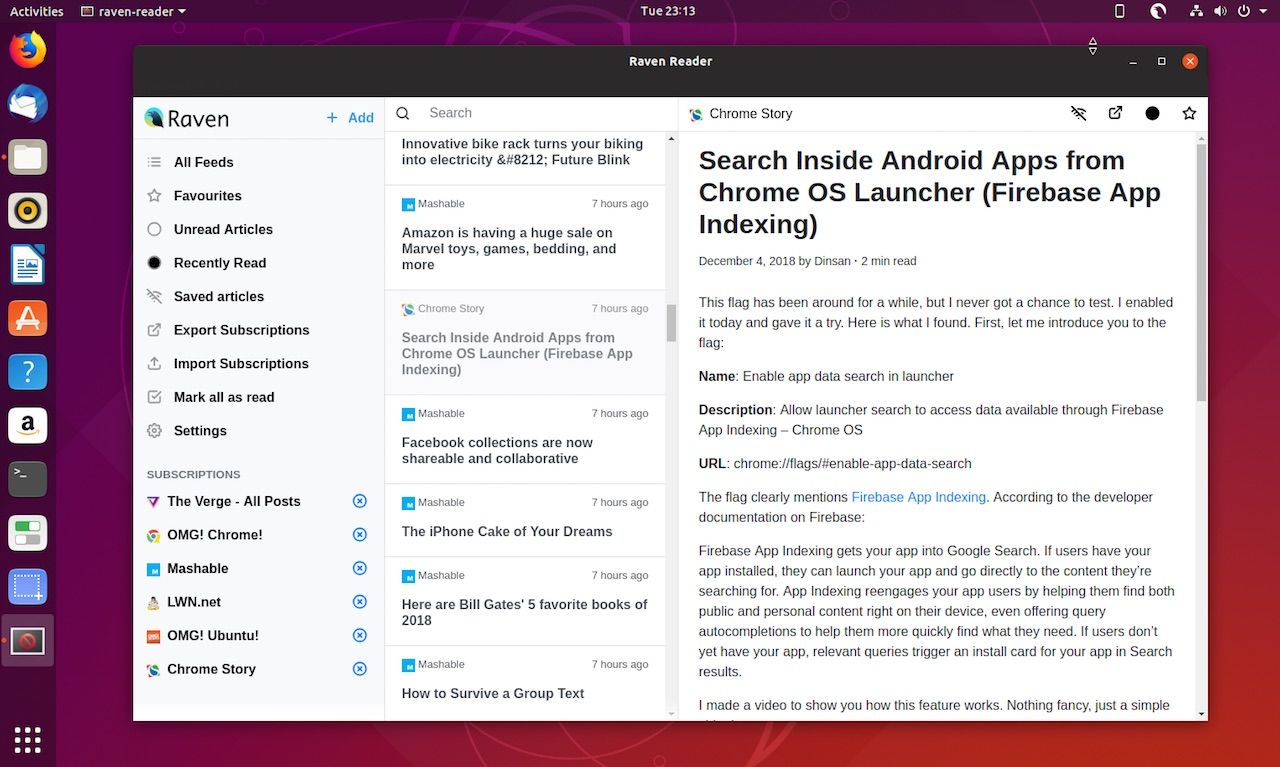Remove OMG! Ubuntu! subscription with x icon
The height and width of the screenshot is (767, 1280).
[x=360, y=635]
